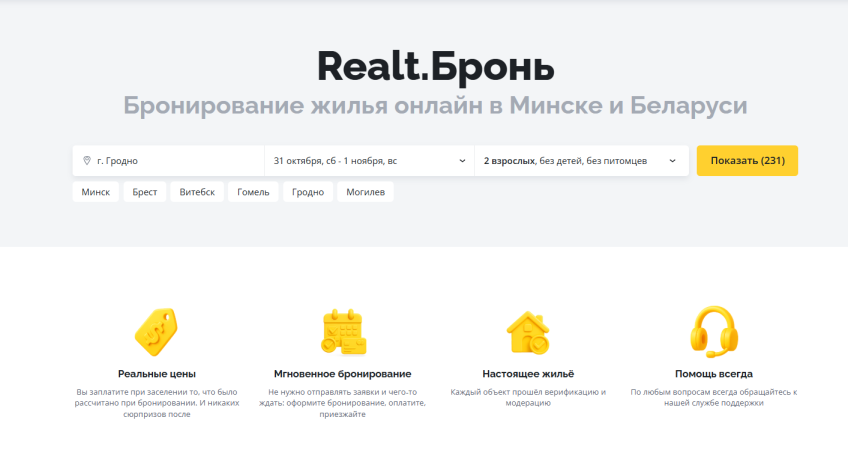Click the location pin icon in search field
Viewport: 848px width, 456px height.
pyautogui.click(x=87, y=161)
